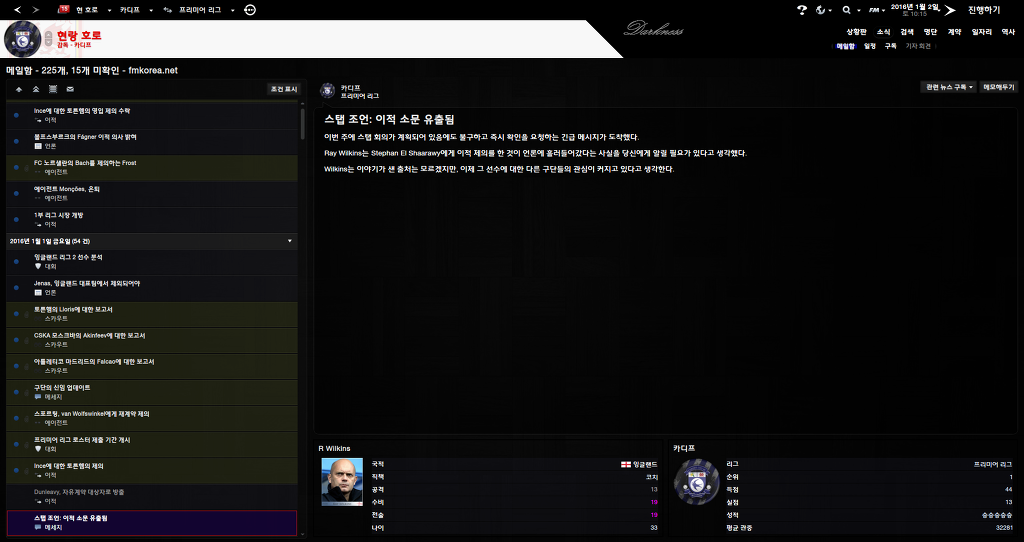Open the 관련 뉴스 구독 dropdown
Image resolution: width=1024 pixels, height=542 pixels.
tap(948, 87)
